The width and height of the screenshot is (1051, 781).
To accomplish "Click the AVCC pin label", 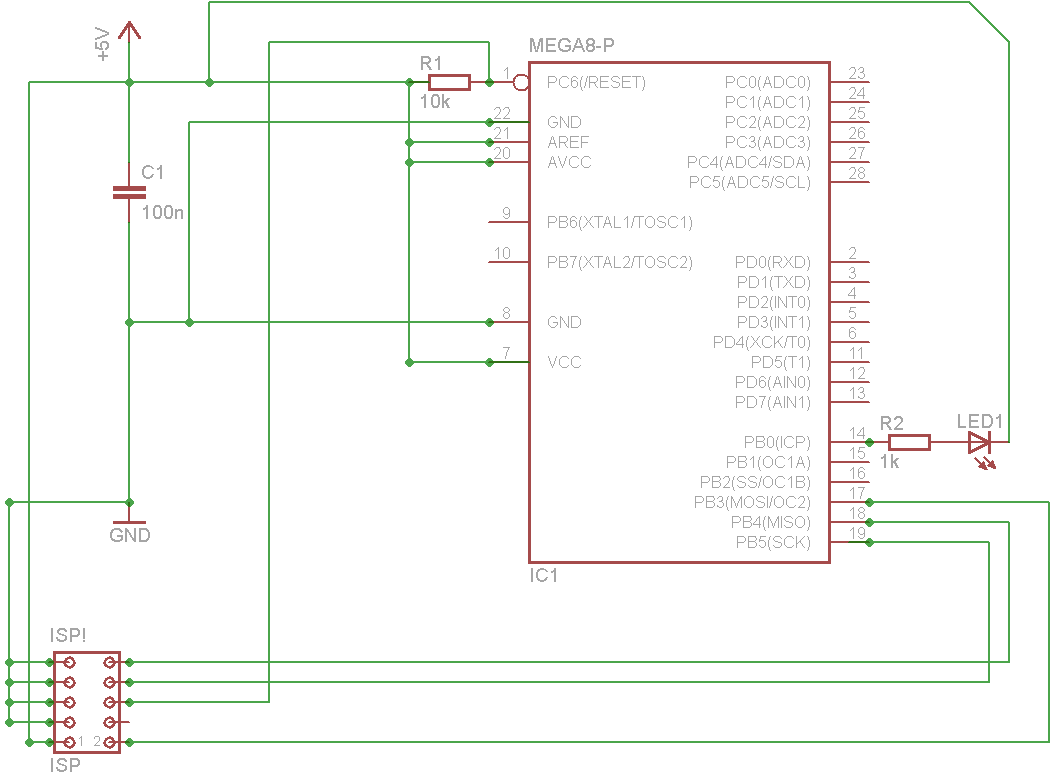I will click(569, 162).
